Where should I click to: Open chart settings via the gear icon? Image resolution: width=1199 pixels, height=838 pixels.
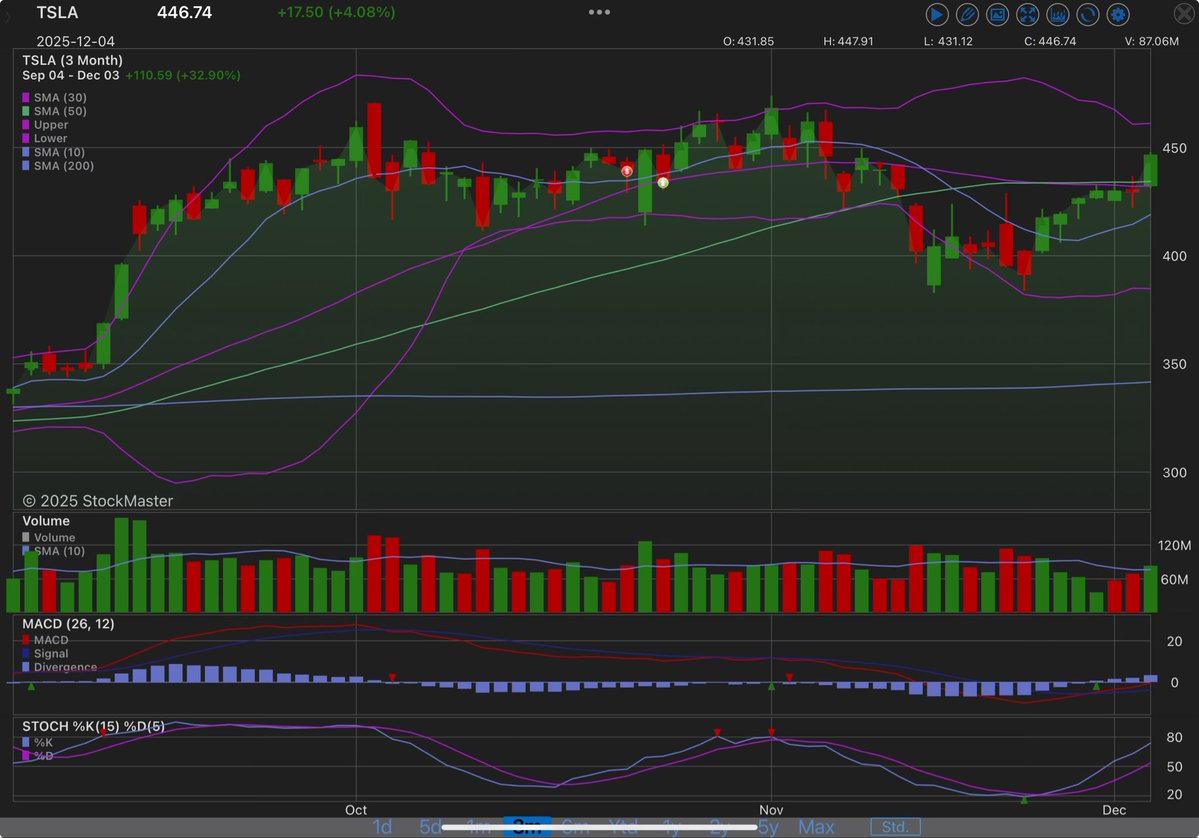(1117, 14)
